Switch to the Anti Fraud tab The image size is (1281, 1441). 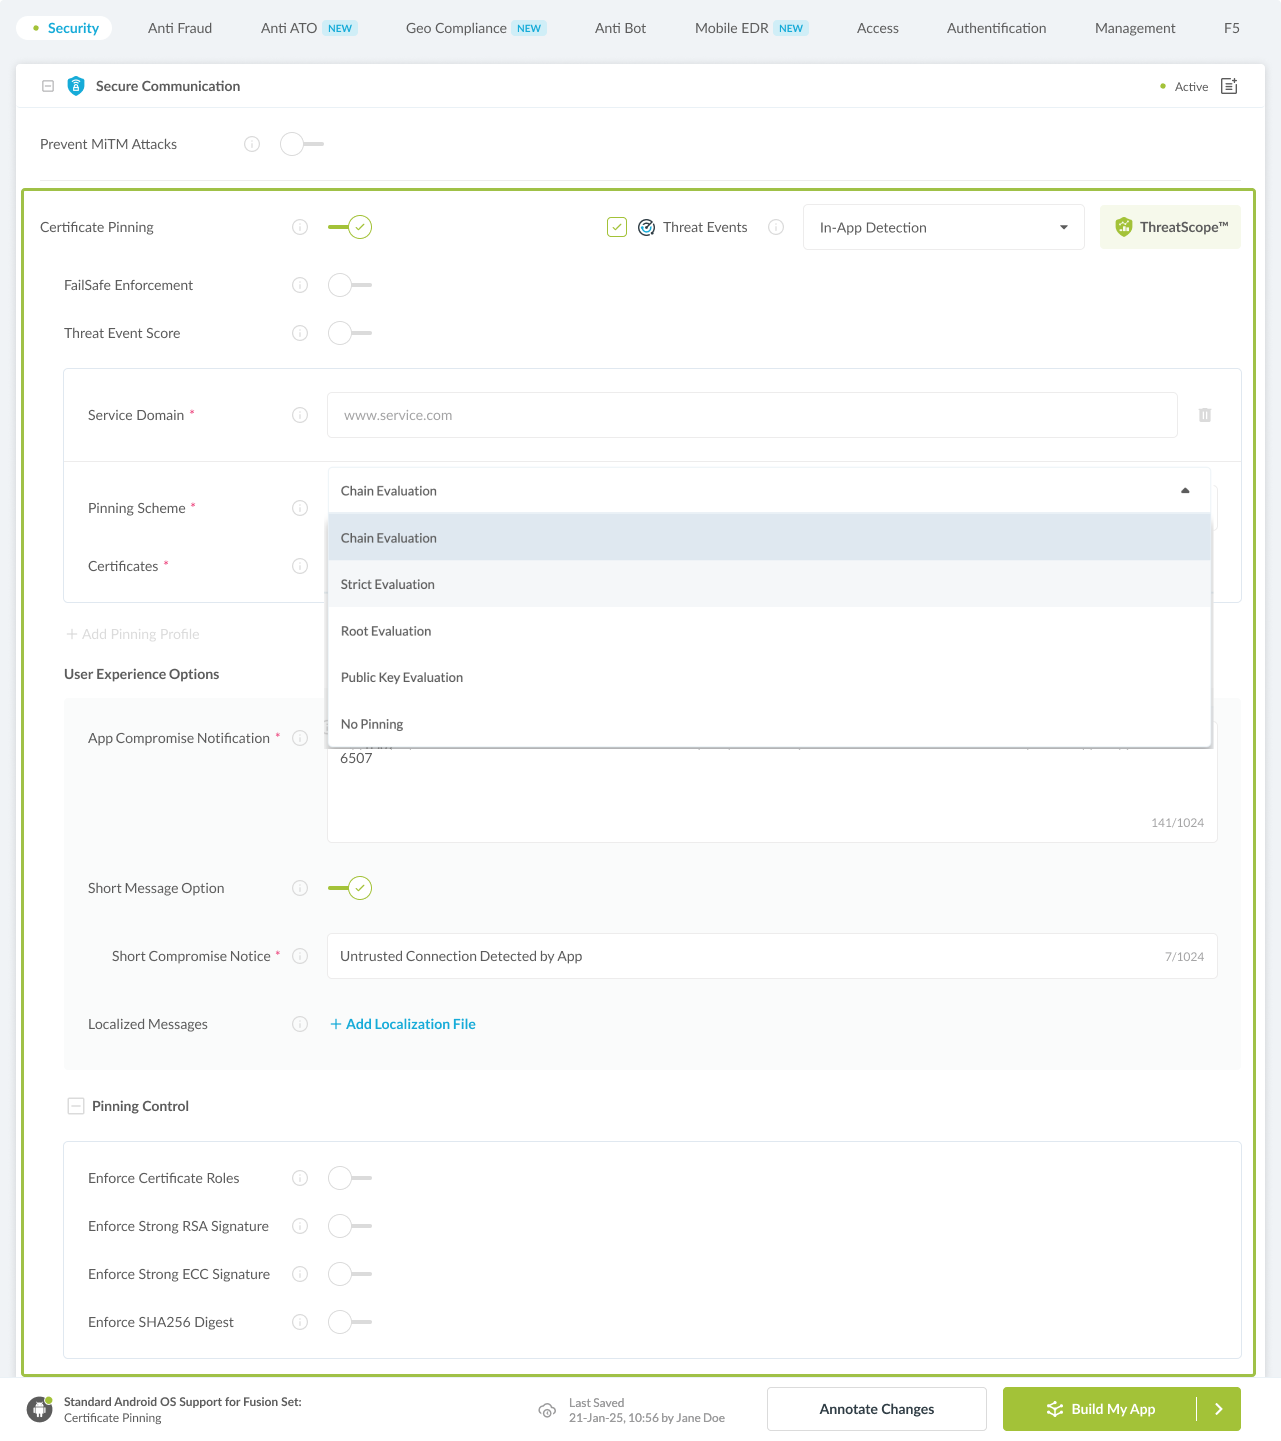click(x=180, y=28)
